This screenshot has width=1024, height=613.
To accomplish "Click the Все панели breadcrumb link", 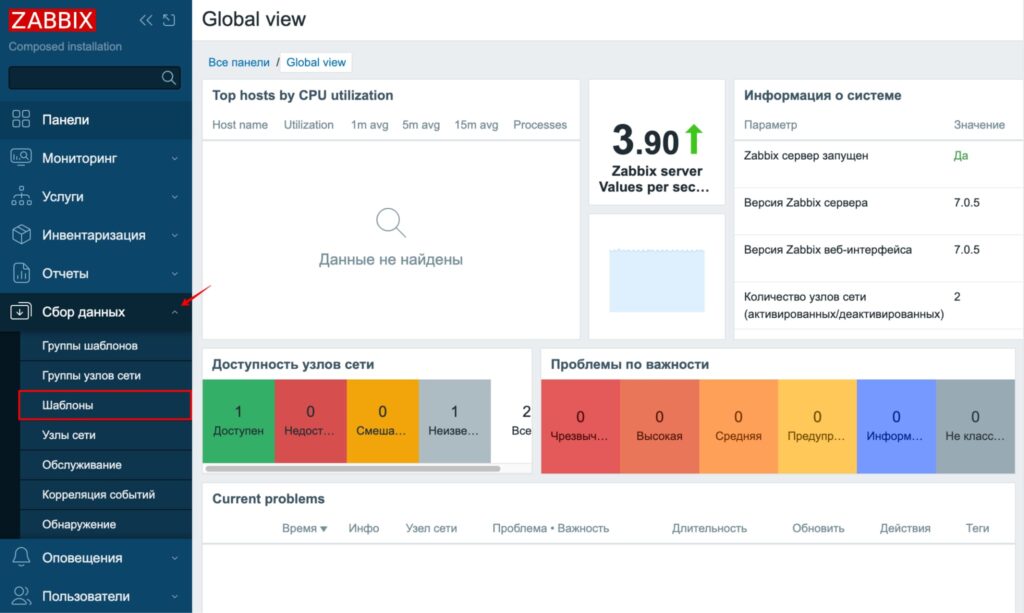I will tap(239, 62).
